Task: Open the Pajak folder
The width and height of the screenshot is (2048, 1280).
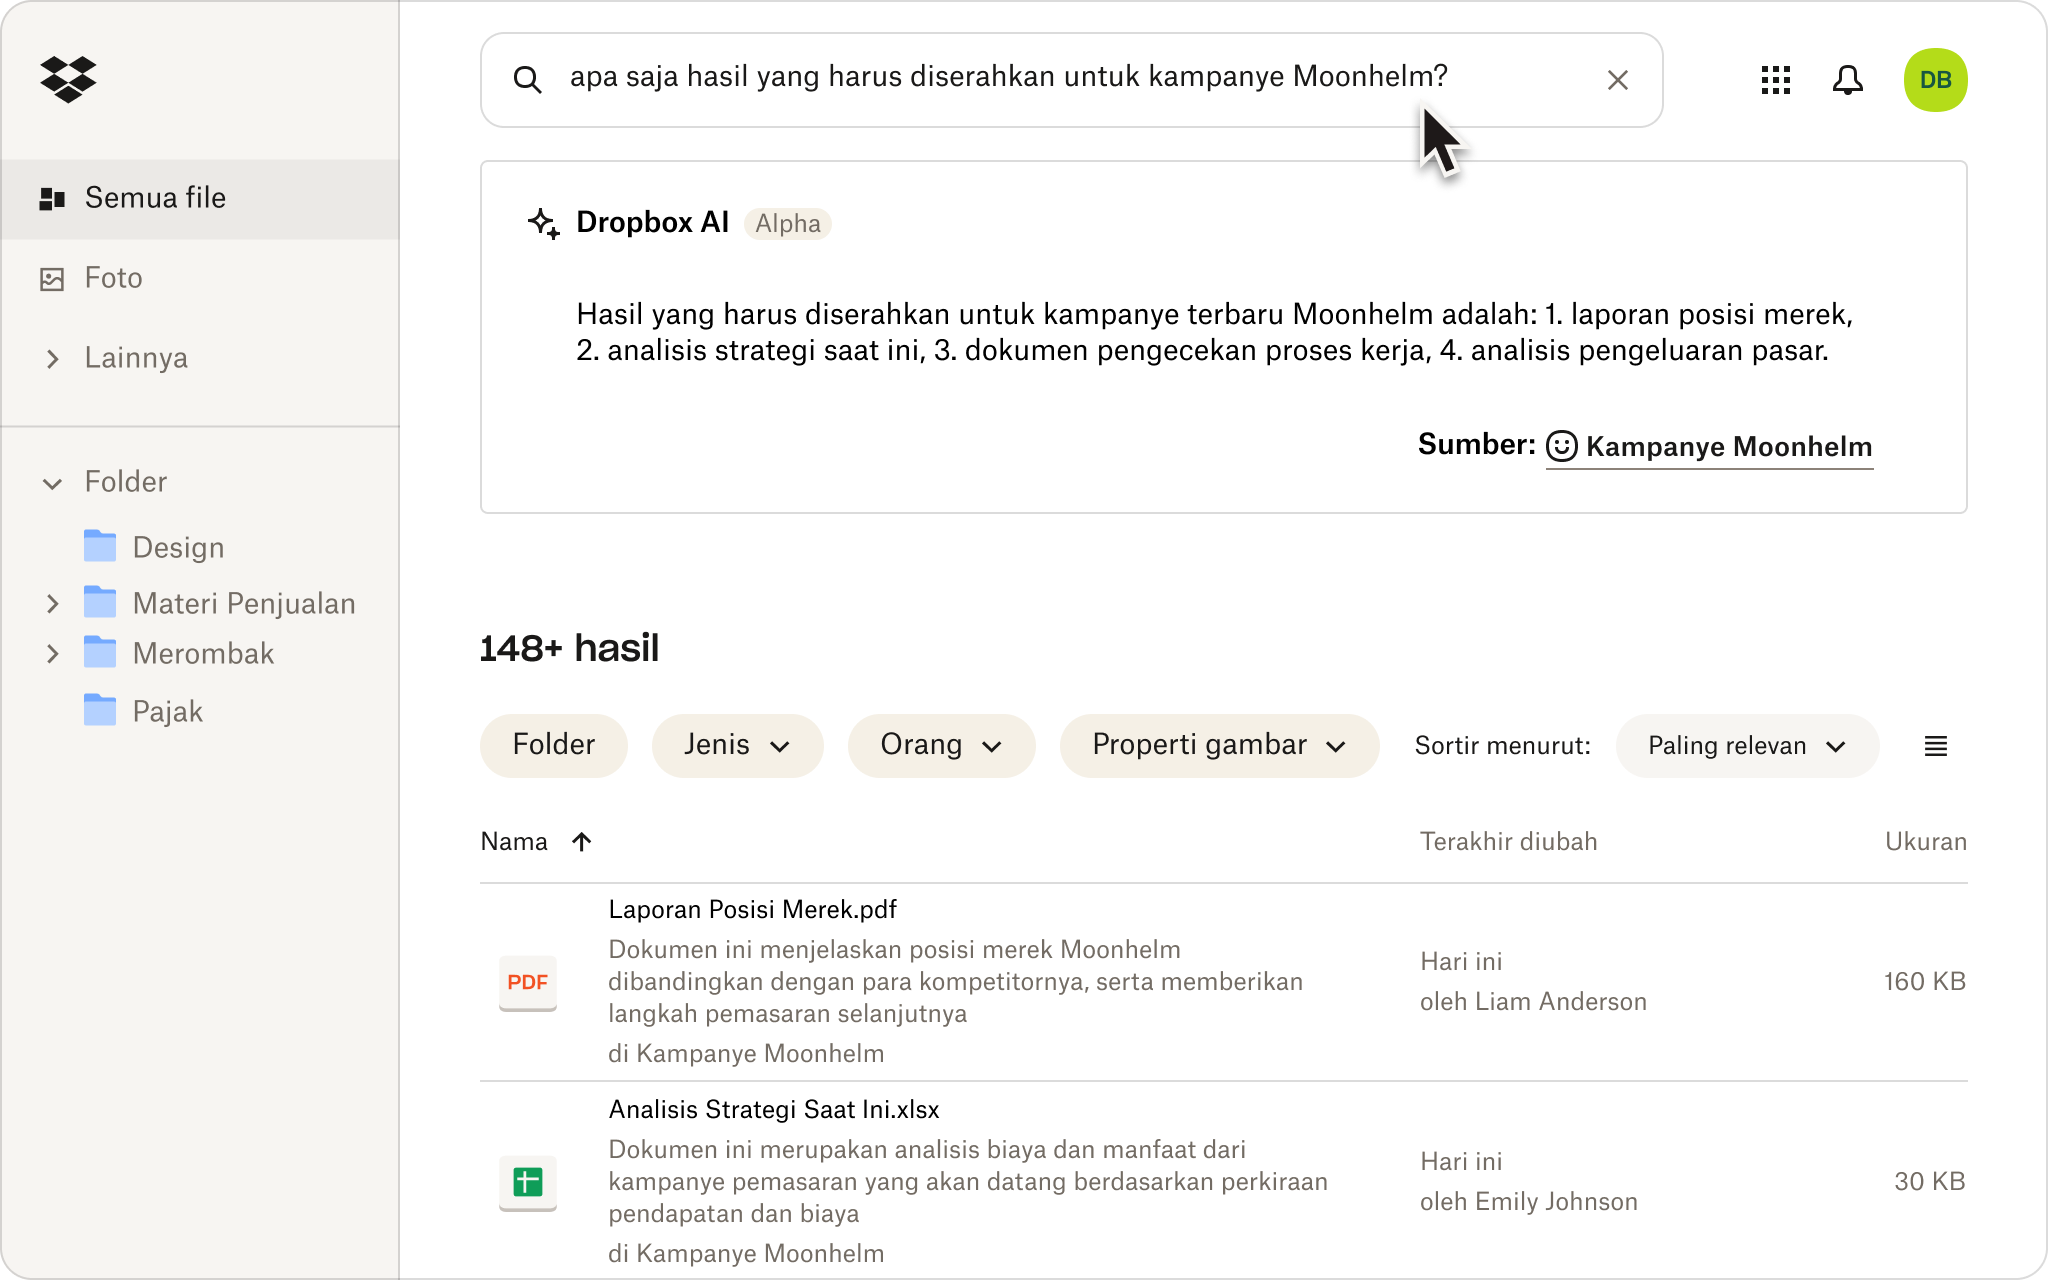Action: point(167,711)
